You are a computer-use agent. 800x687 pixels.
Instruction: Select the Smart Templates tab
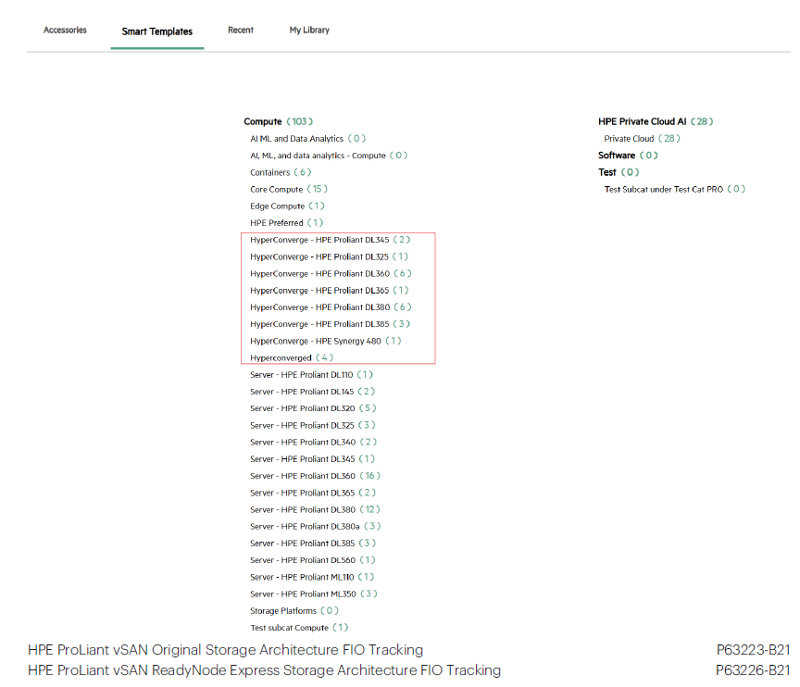157,32
